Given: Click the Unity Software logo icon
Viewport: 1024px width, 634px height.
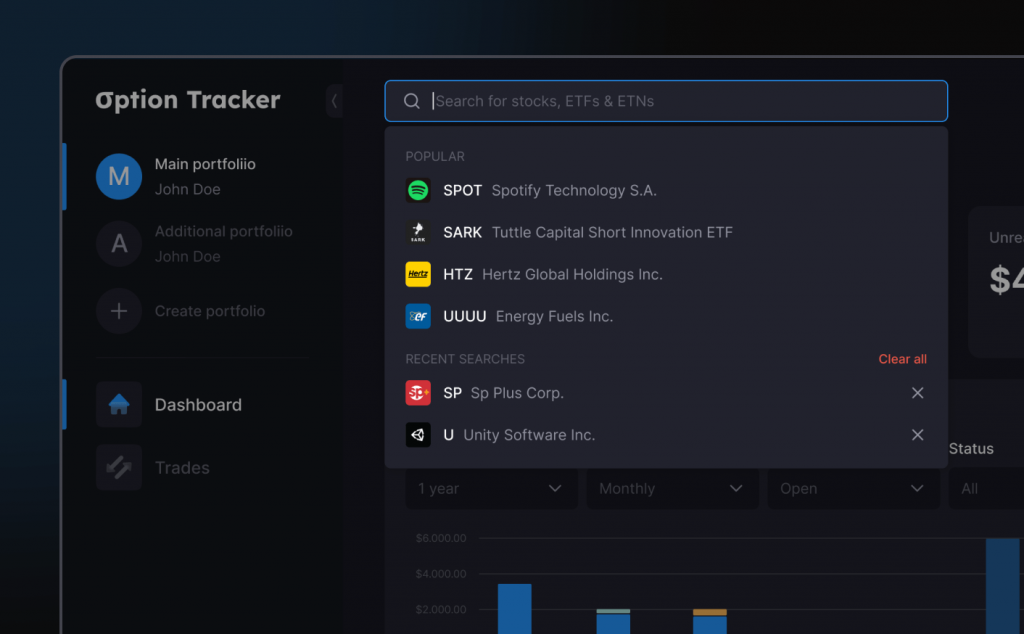Looking at the screenshot, I should (418, 435).
